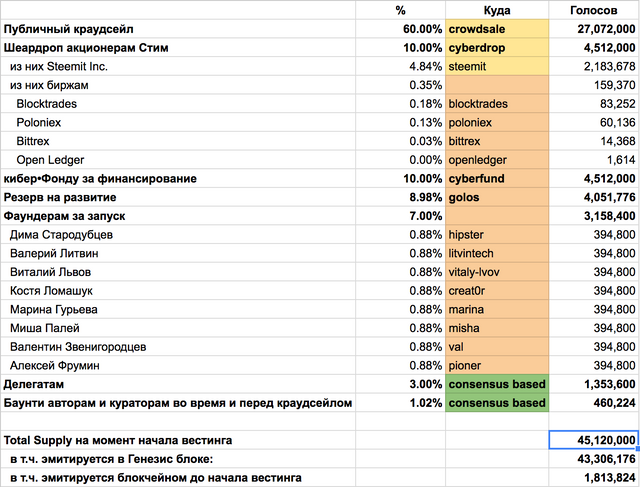Click the 'Шеардроп акционерам Стим' cell
Screen dimensions: 640x487
tap(178, 48)
